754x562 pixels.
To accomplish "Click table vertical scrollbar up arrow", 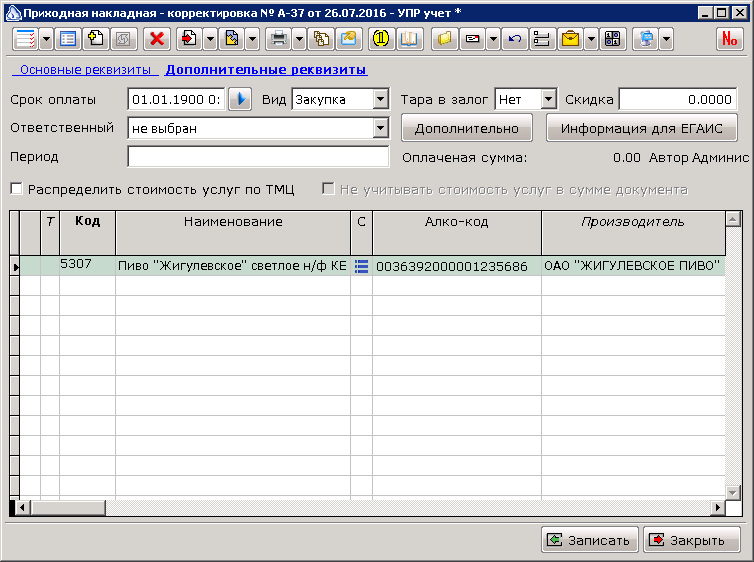I will (x=733, y=220).
